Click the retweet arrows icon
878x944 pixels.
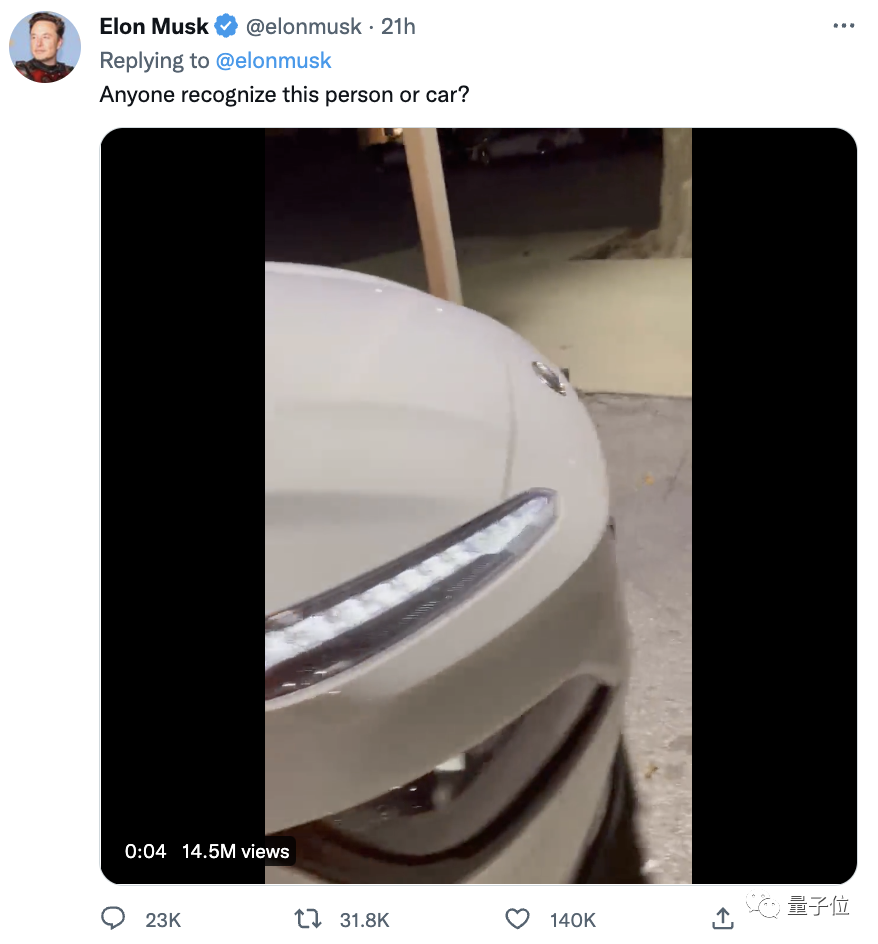tap(308, 919)
